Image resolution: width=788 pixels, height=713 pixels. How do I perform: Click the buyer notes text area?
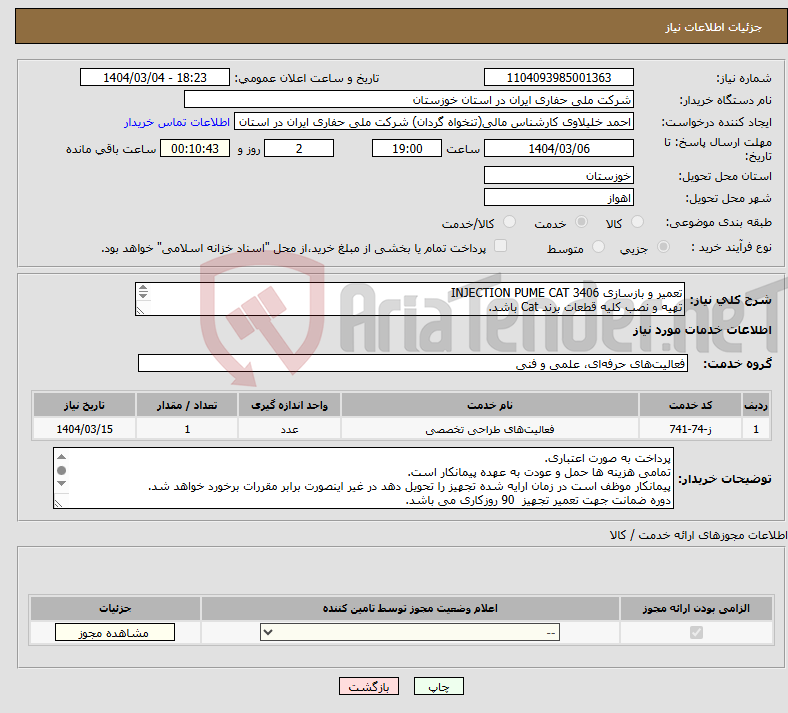click(x=363, y=478)
